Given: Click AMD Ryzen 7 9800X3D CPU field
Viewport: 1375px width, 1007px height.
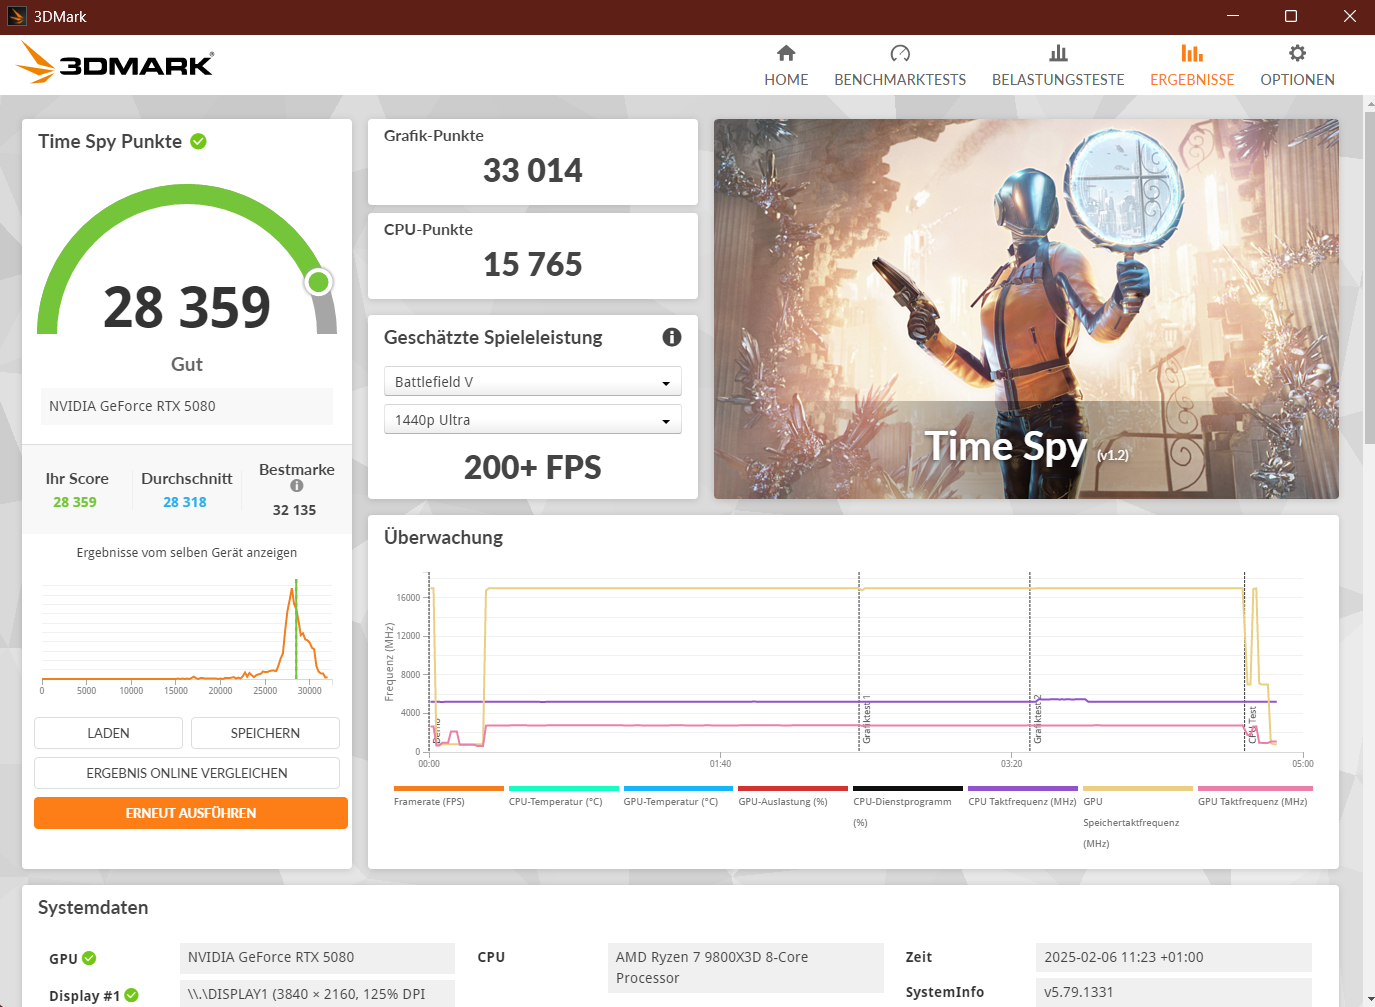Looking at the screenshot, I should (x=746, y=968).
